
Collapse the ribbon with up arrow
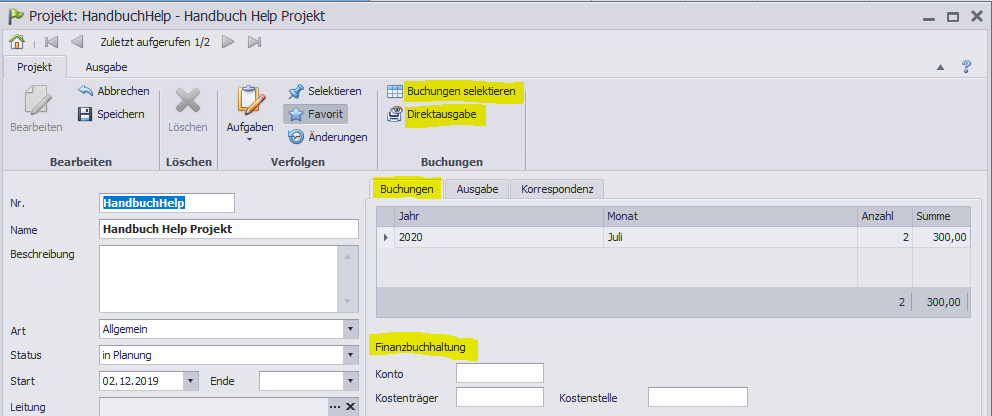click(x=940, y=67)
